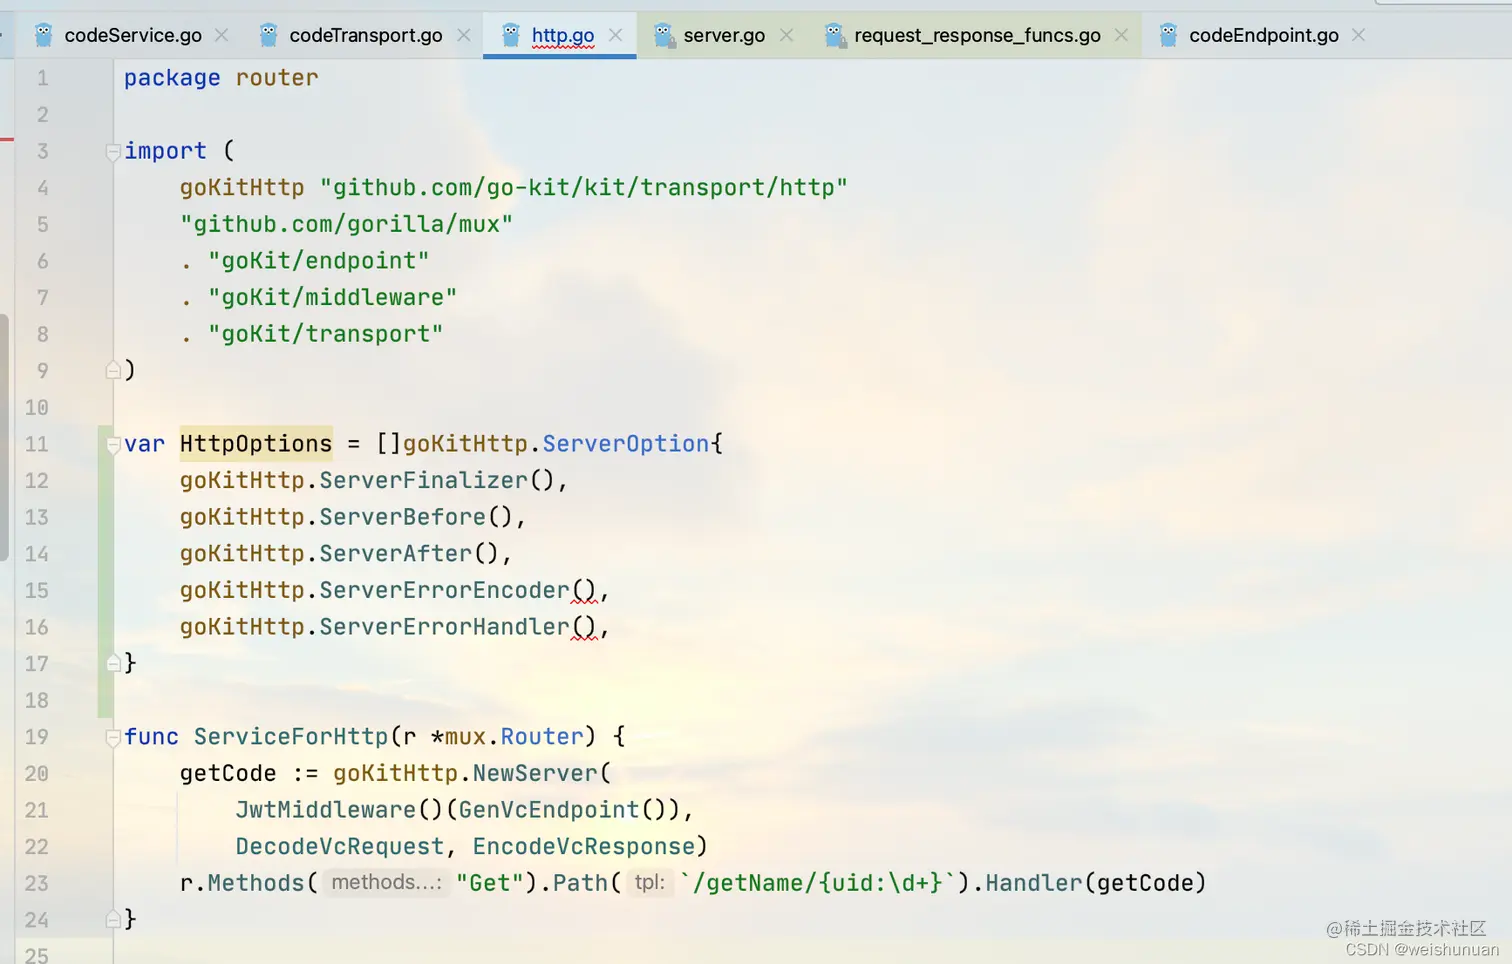The width and height of the screenshot is (1512, 964).
Task: Collapse the import block fold marker
Action: click(113, 152)
